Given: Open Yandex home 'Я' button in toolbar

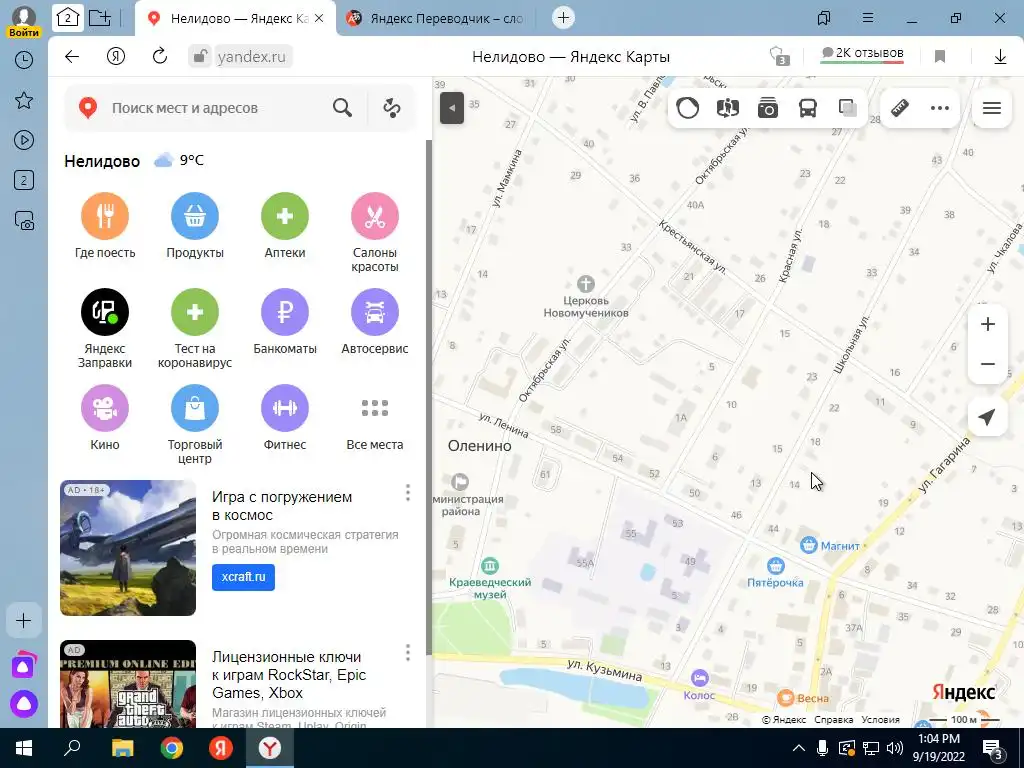Looking at the screenshot, I should point(116,57).
